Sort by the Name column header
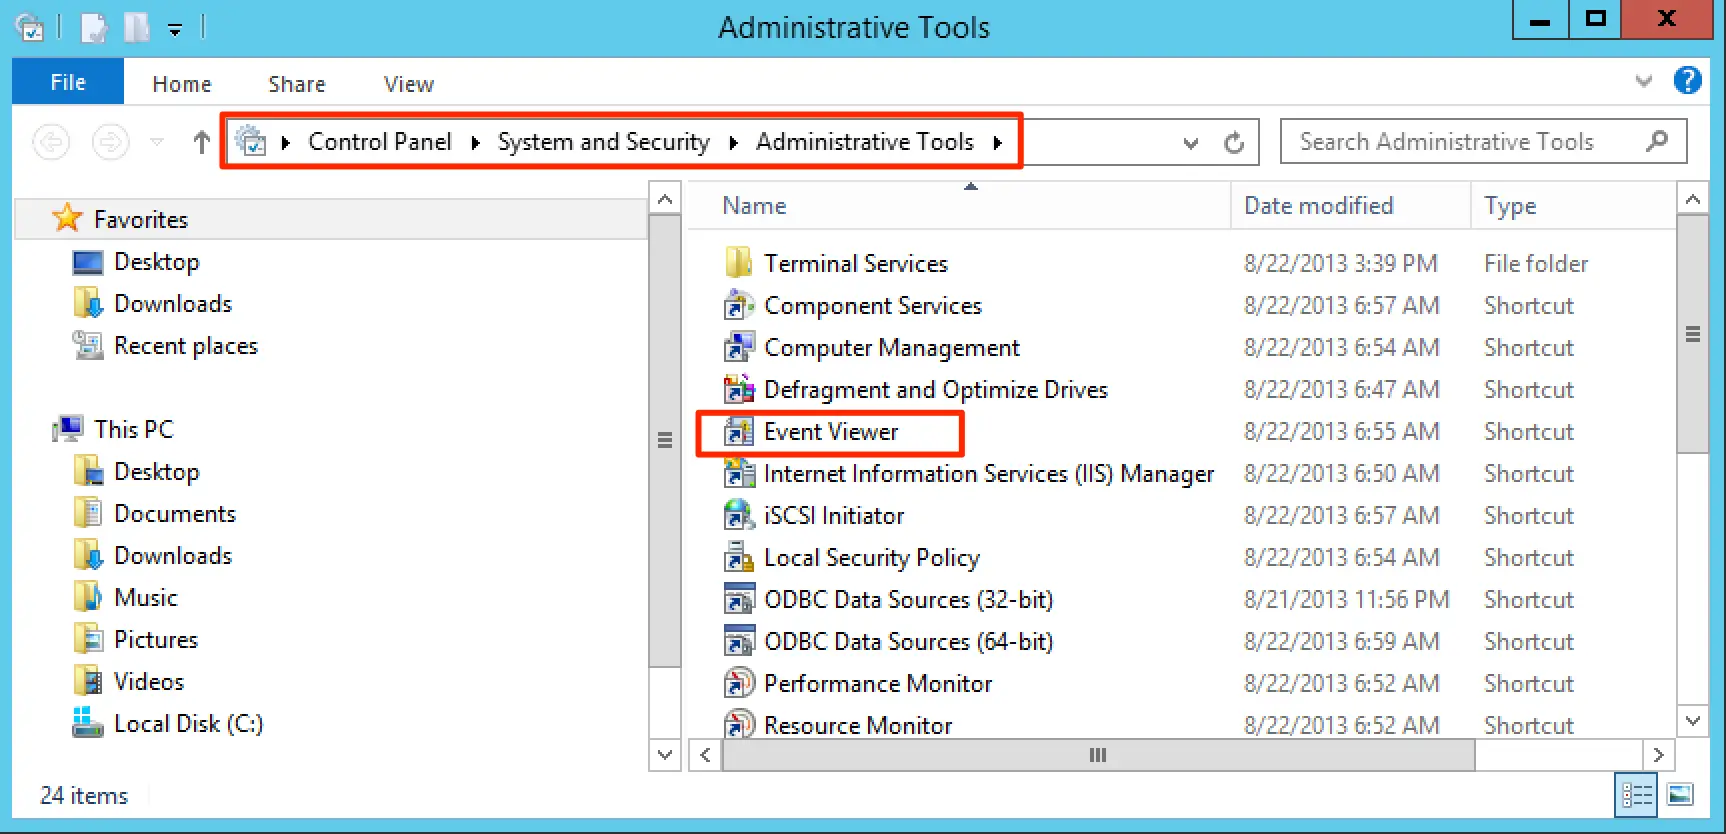 tap(960, 205)
